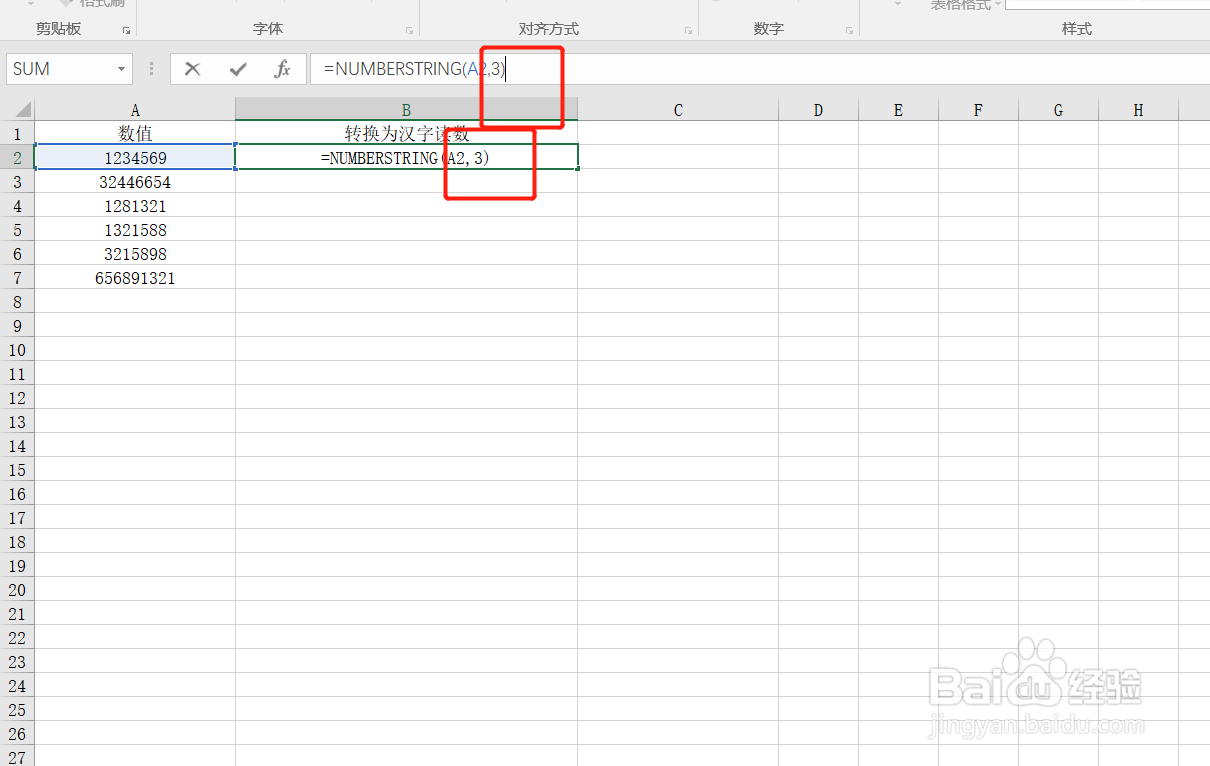Screen dimensions: 1210x766
Task: Select row 3 header
Action: tap(17, 181)
